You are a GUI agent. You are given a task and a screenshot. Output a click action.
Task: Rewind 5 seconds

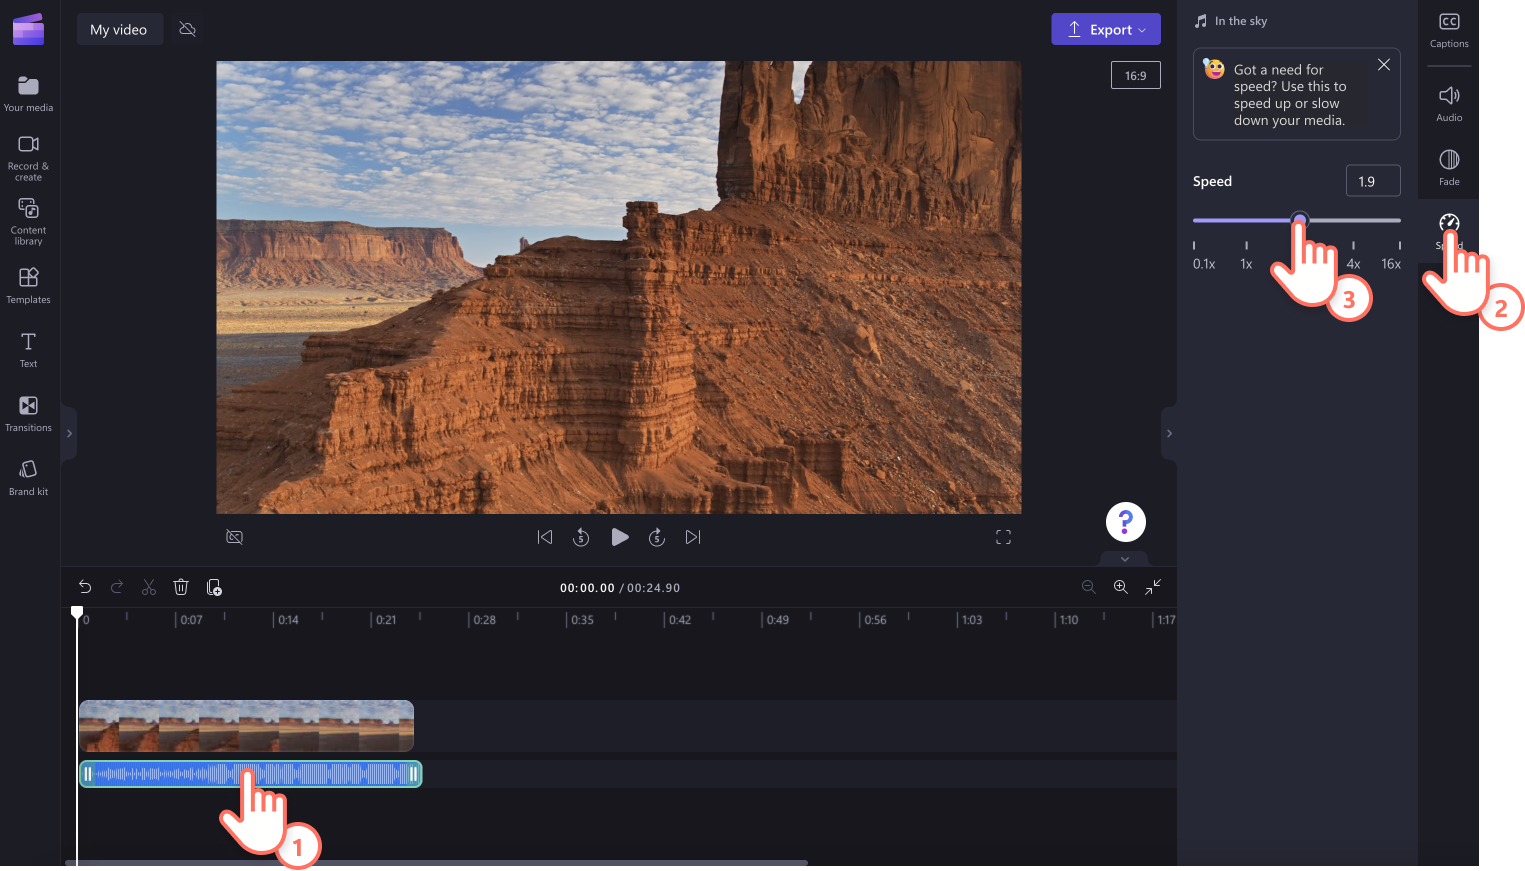[581, 537]
